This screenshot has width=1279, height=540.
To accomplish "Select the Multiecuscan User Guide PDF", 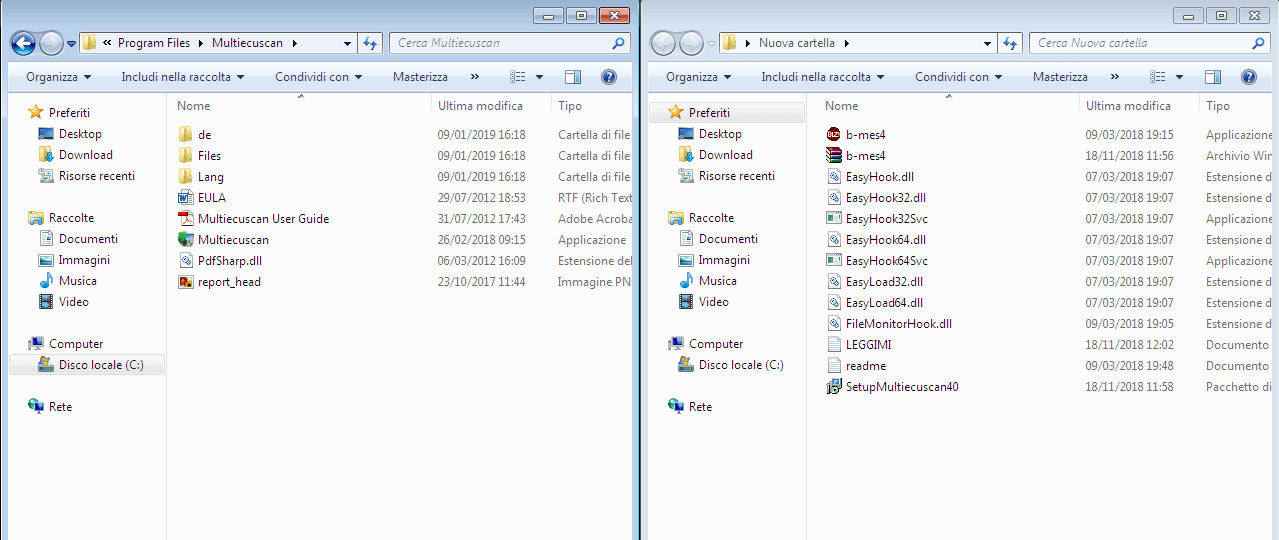I will [263, 218].
